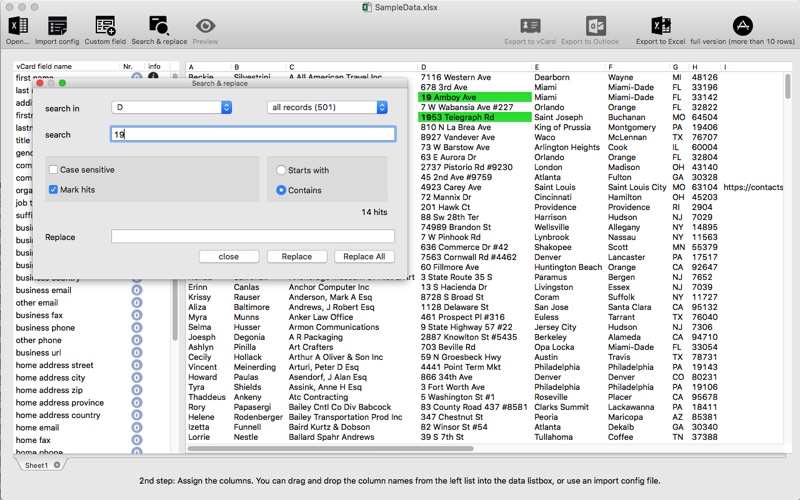
Task: Click the zip cell 48126
Action: (705, 77)
